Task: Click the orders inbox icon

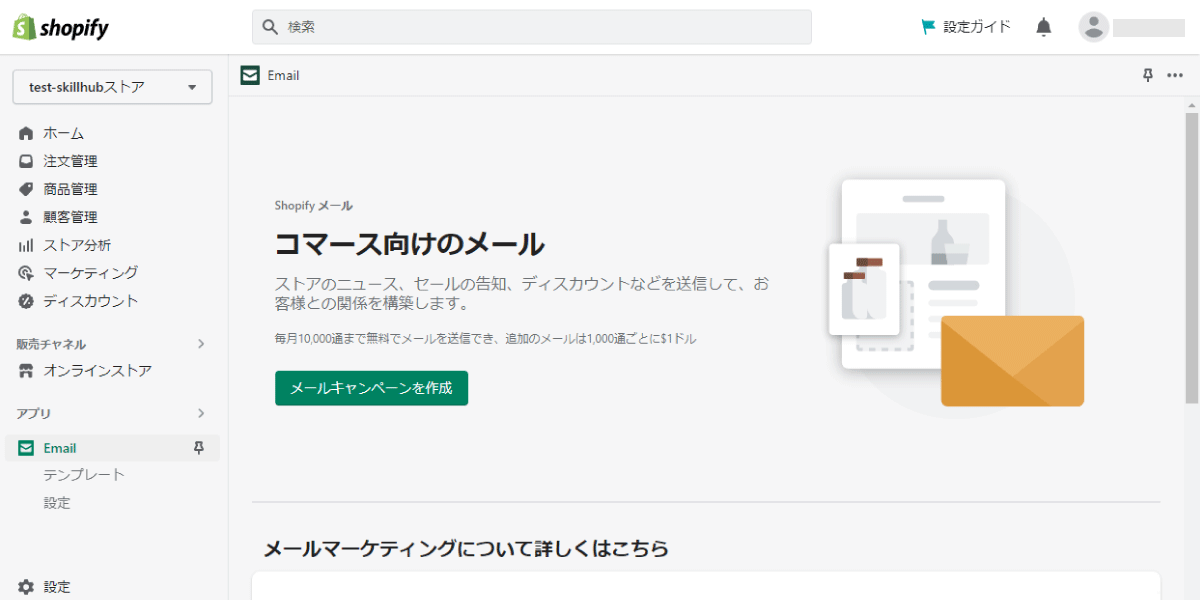Action: tap(26, 161)
